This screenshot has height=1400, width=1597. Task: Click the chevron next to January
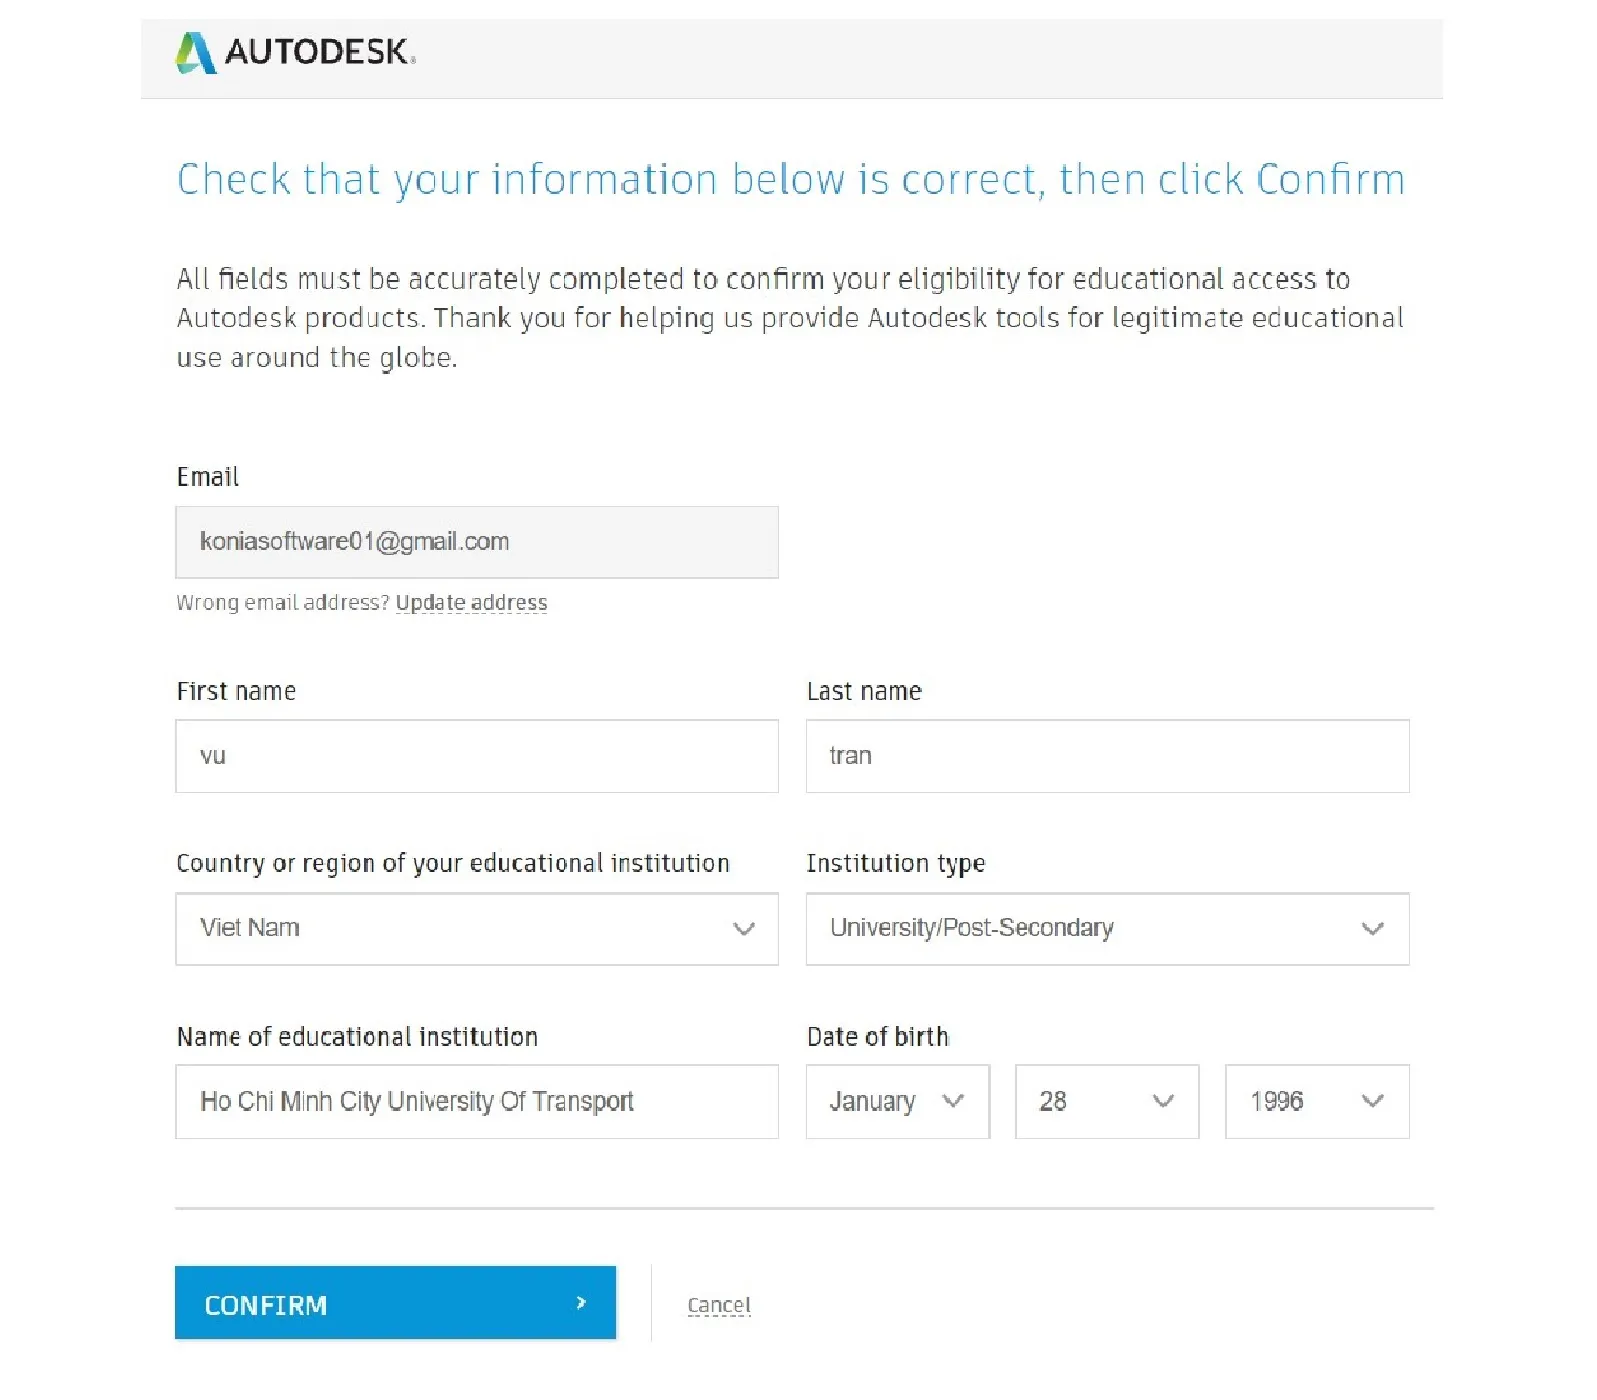[x=953, y=1101]
